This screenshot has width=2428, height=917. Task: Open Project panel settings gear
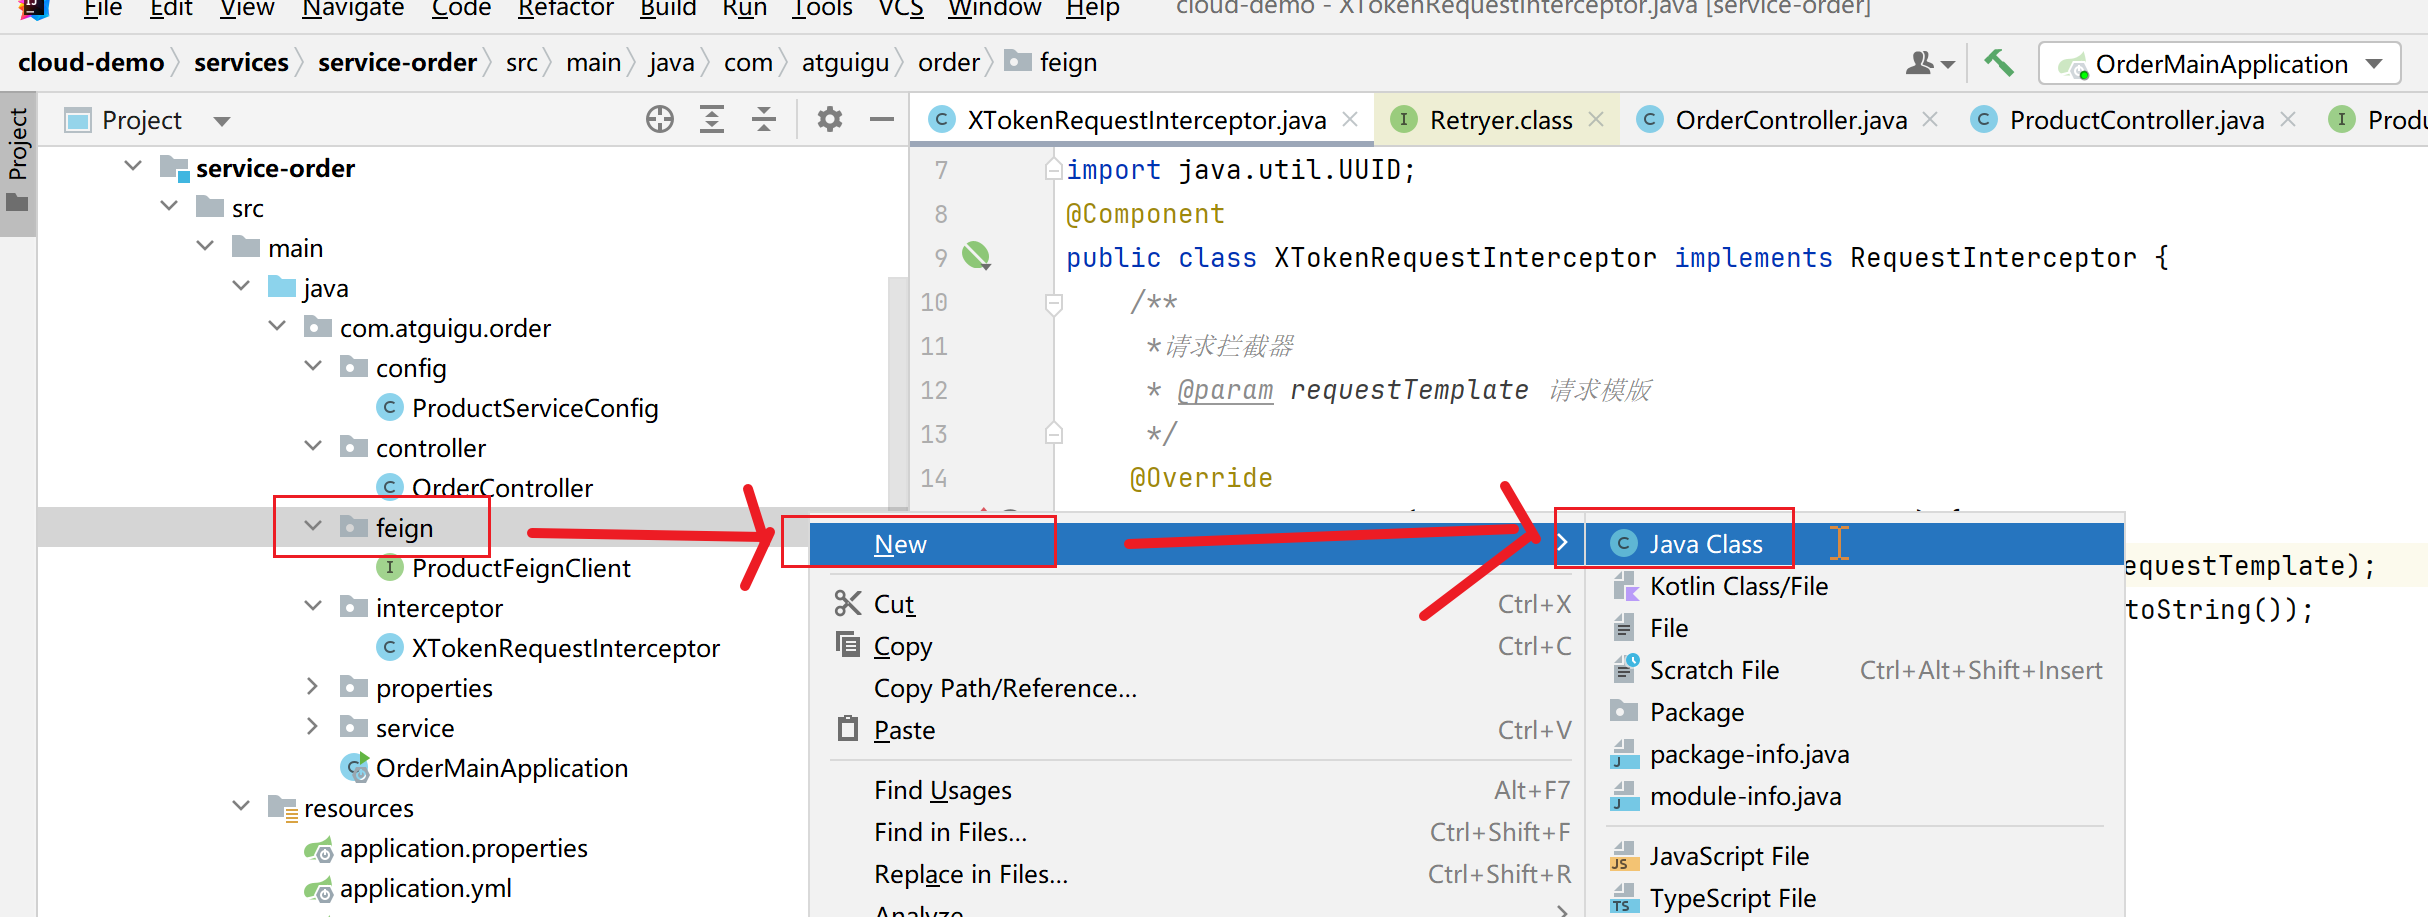(830, 120)
